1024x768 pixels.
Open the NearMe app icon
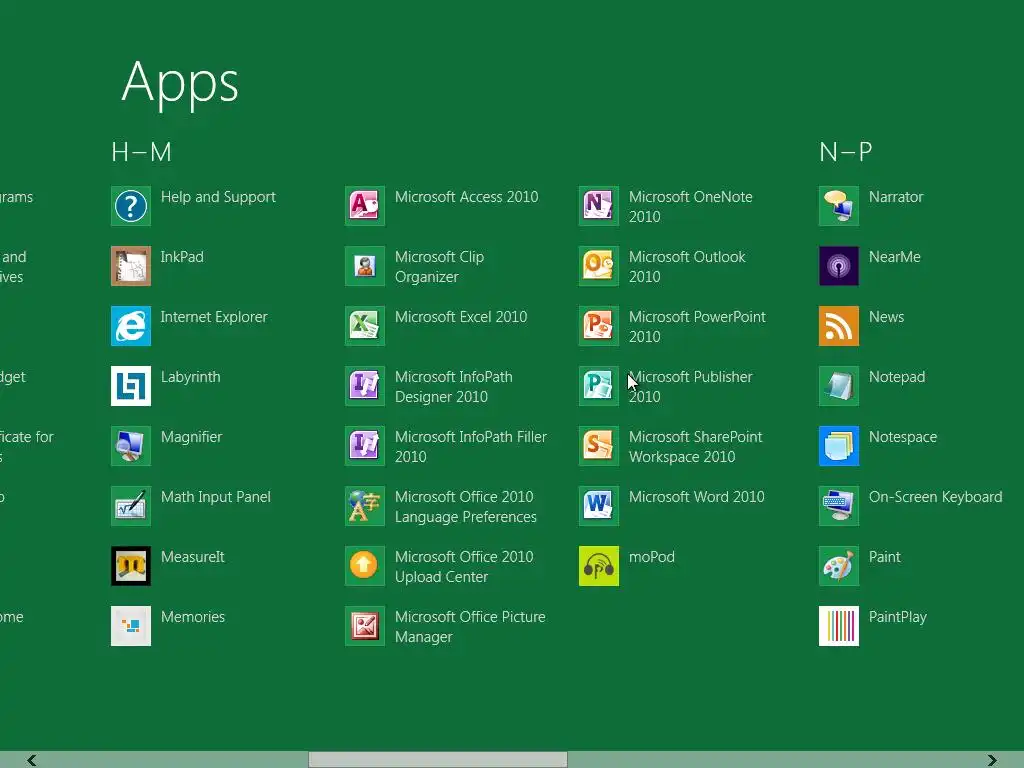point(839,266)
